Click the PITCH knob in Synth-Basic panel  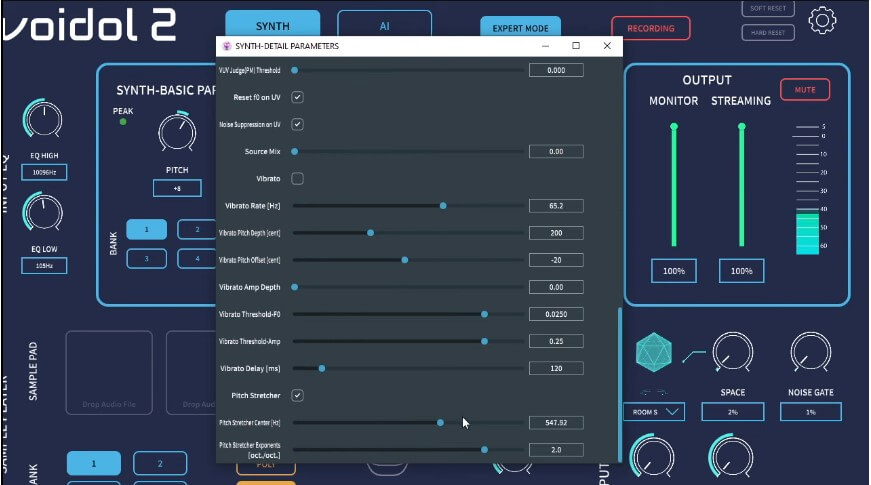[x=177, y=132]
